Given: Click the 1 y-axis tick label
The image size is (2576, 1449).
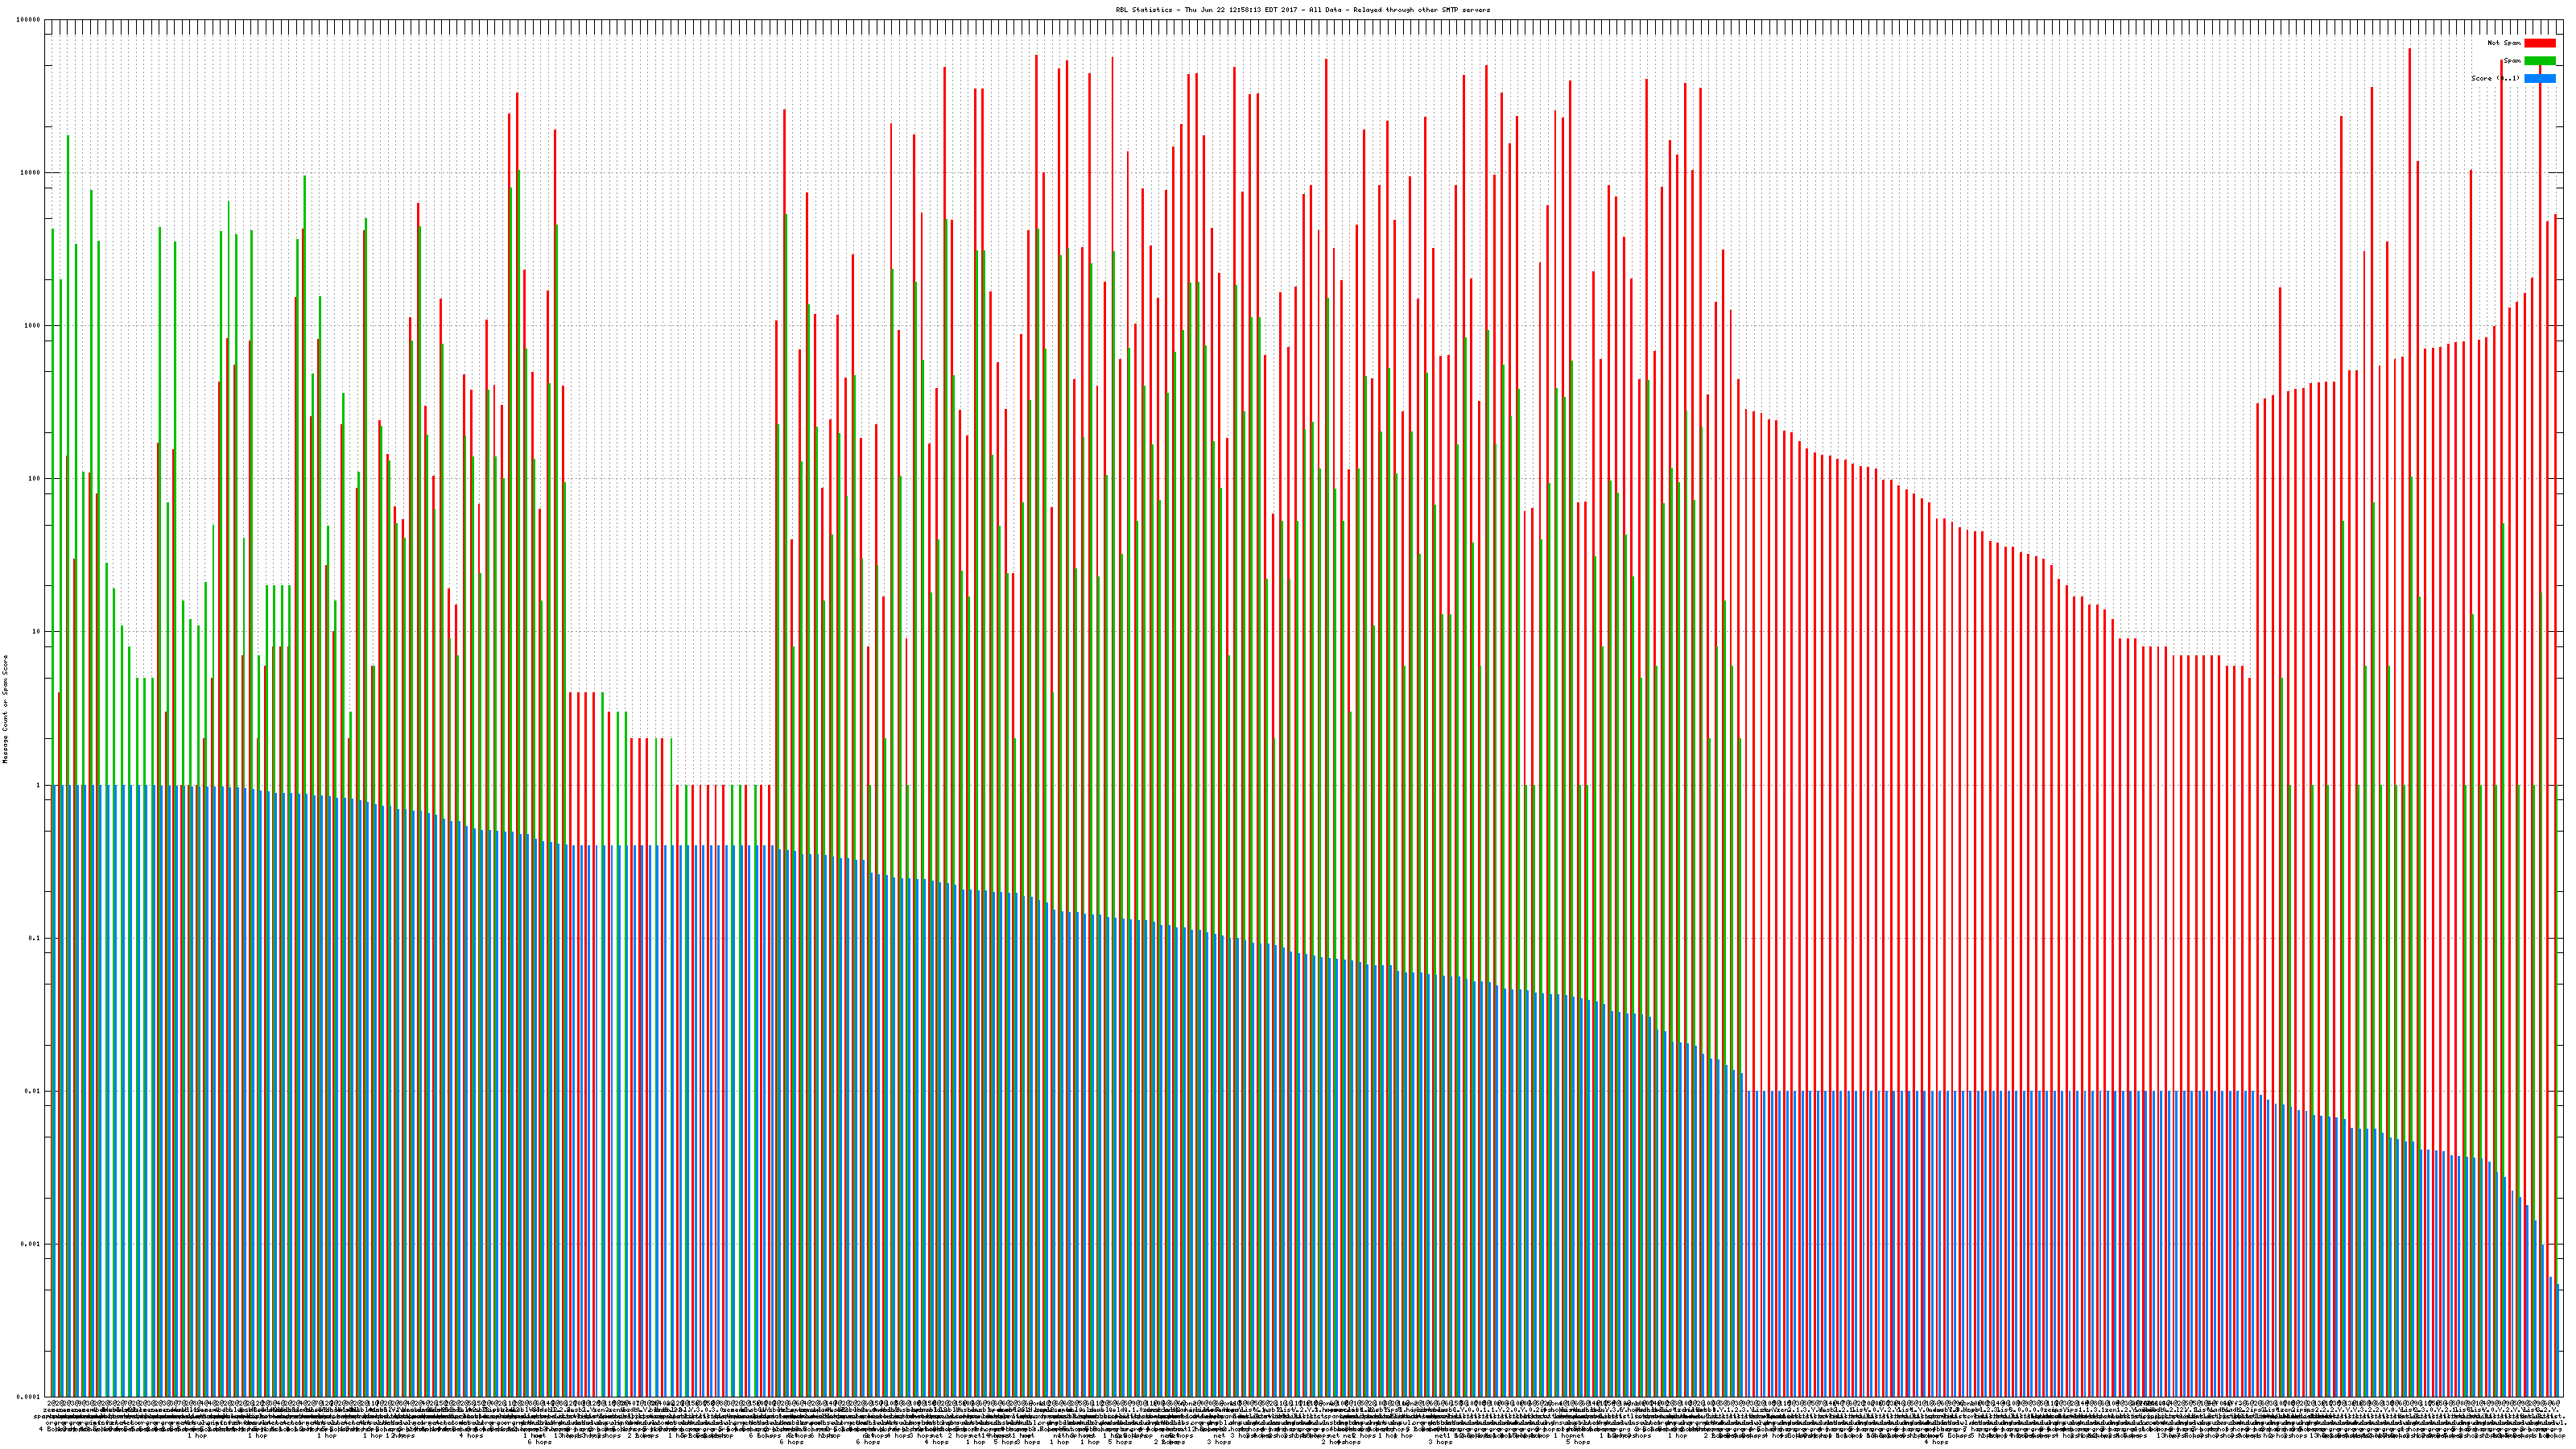Looking at the screenshot, I should coord(39,785).
